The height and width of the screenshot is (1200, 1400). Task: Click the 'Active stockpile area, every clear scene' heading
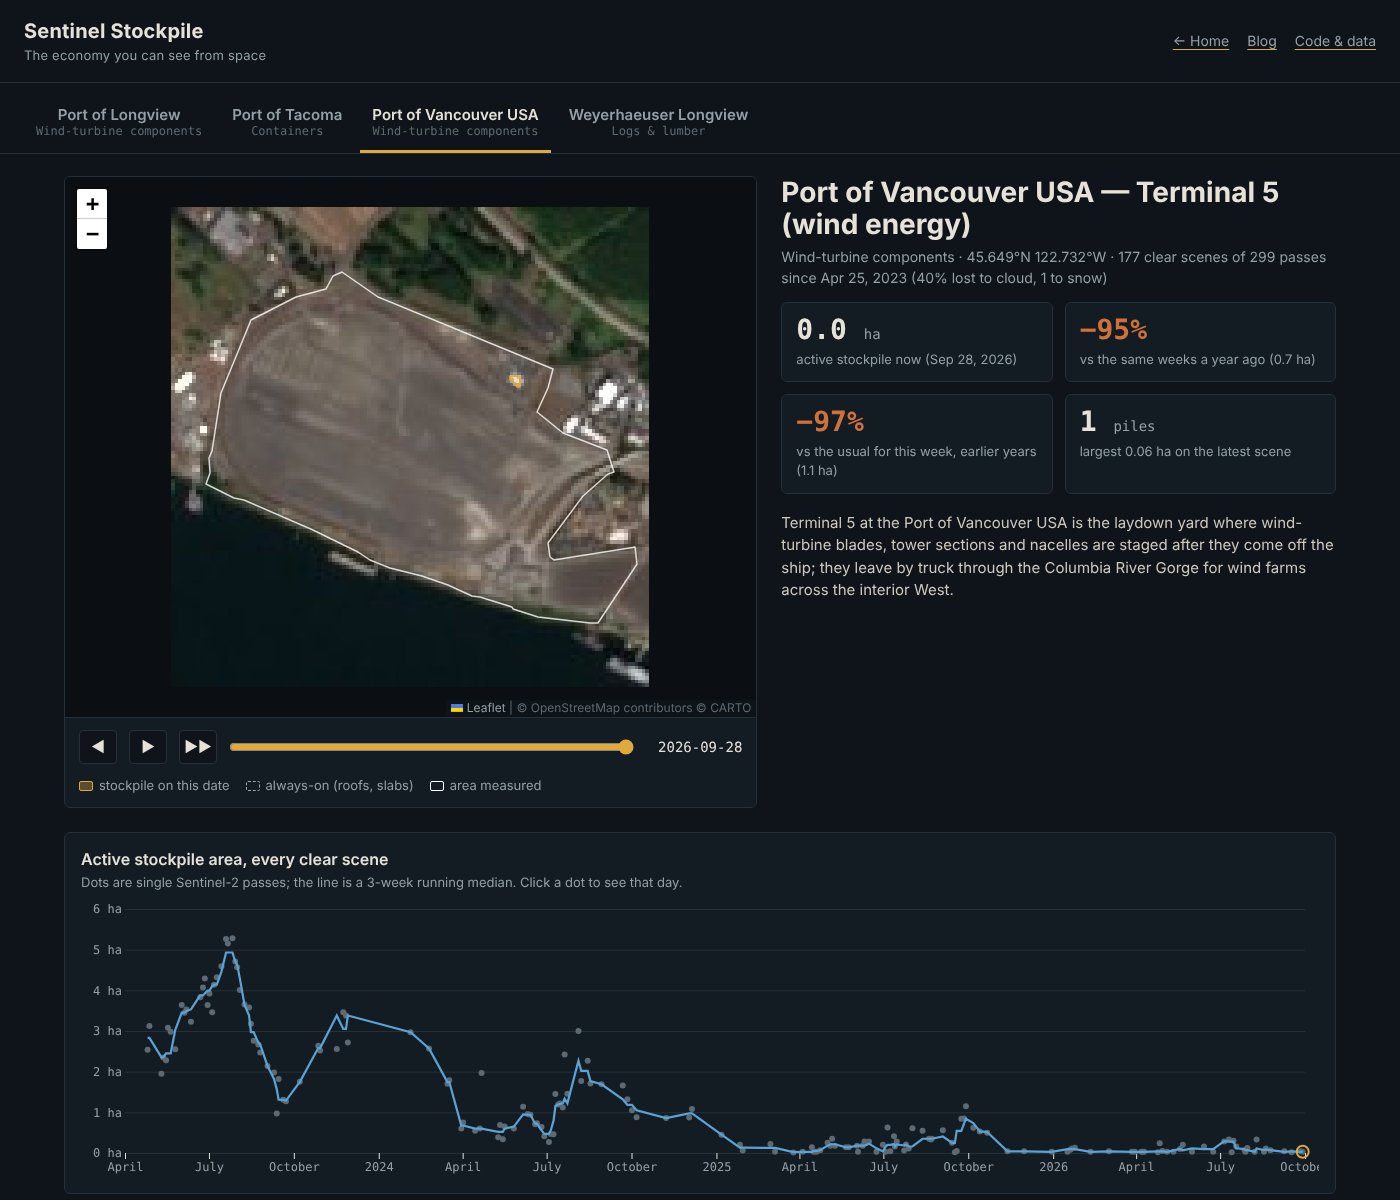234,859
